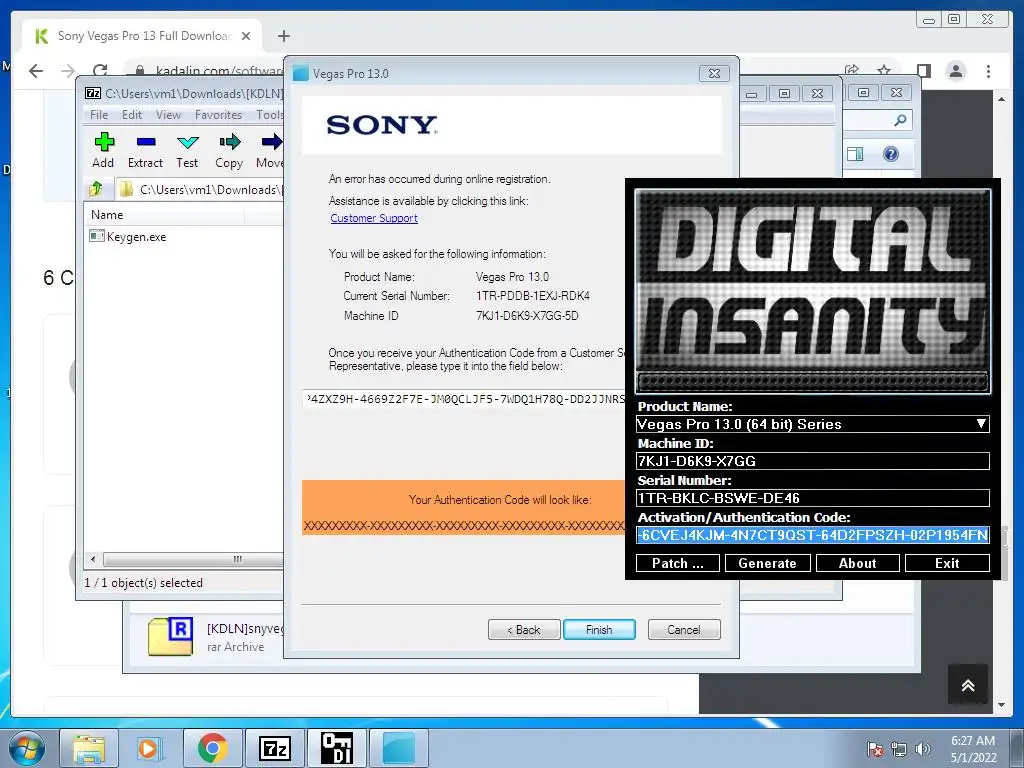
Task: Click the Chrome share page icon
Action: point(852,69)
